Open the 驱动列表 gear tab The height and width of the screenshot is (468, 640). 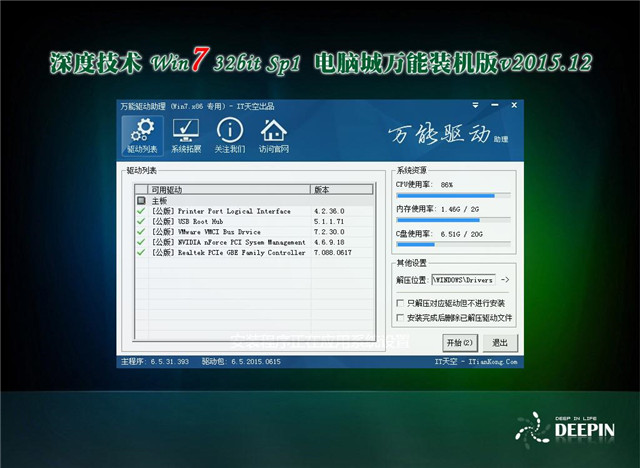142,136
